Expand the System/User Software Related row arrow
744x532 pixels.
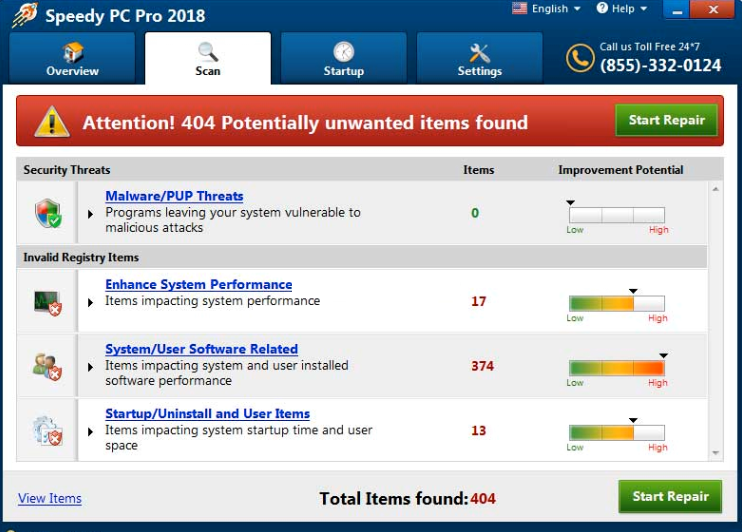91,367
